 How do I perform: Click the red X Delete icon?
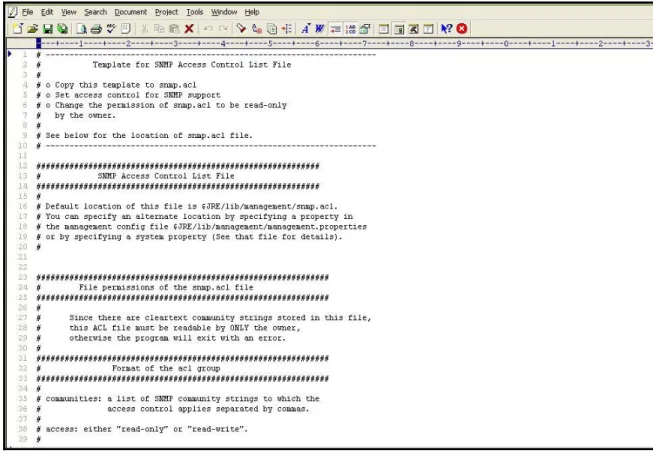(x=189, y=29)
